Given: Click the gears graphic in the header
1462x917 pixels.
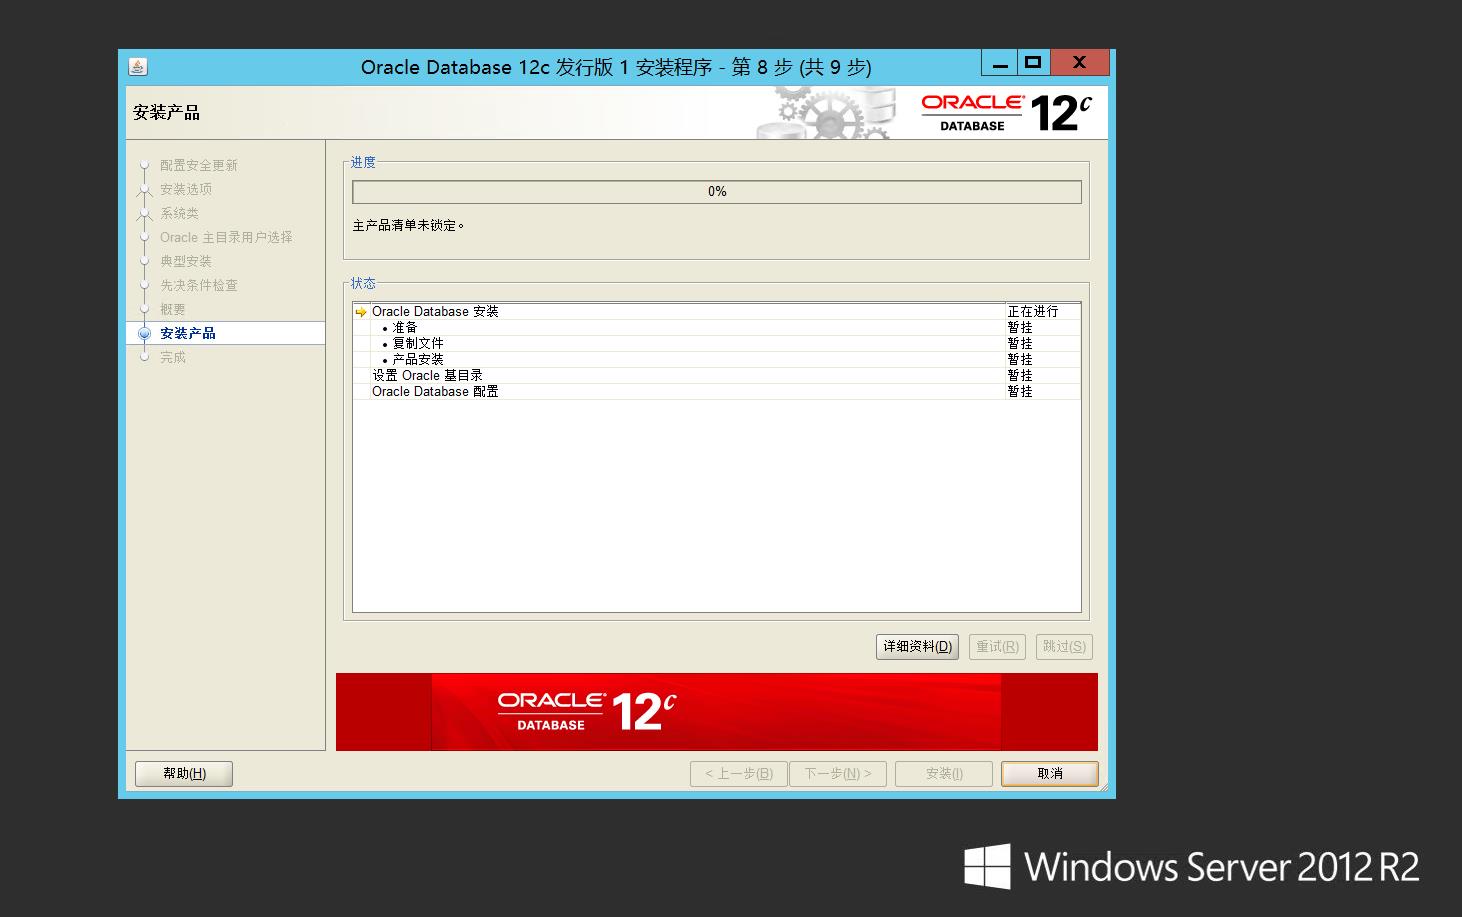Looking at the screenshot, I should coord(825,112).
